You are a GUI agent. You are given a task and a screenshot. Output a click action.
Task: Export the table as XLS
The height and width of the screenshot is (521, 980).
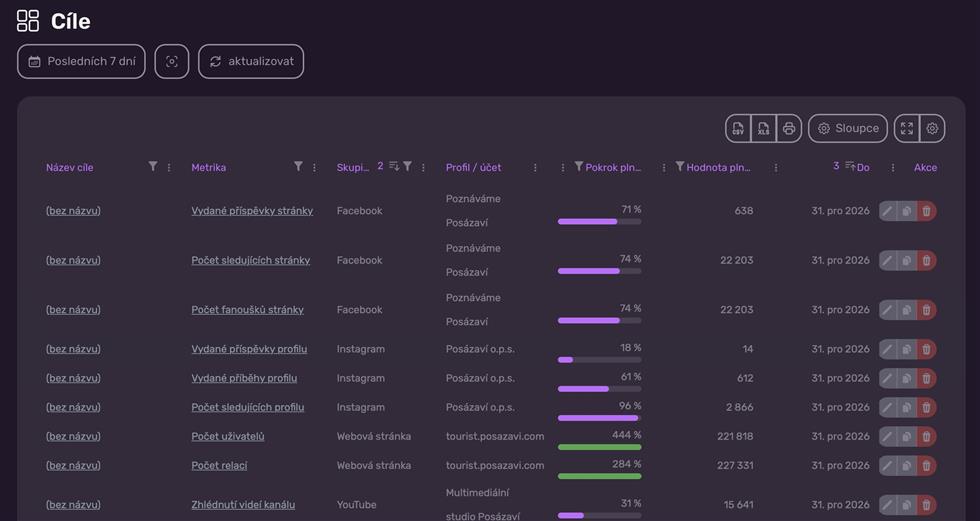763,129
